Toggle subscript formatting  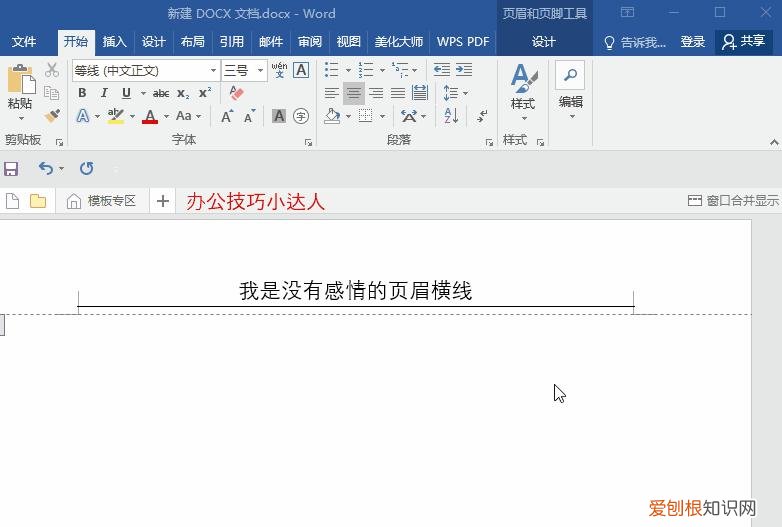[183, 94]
